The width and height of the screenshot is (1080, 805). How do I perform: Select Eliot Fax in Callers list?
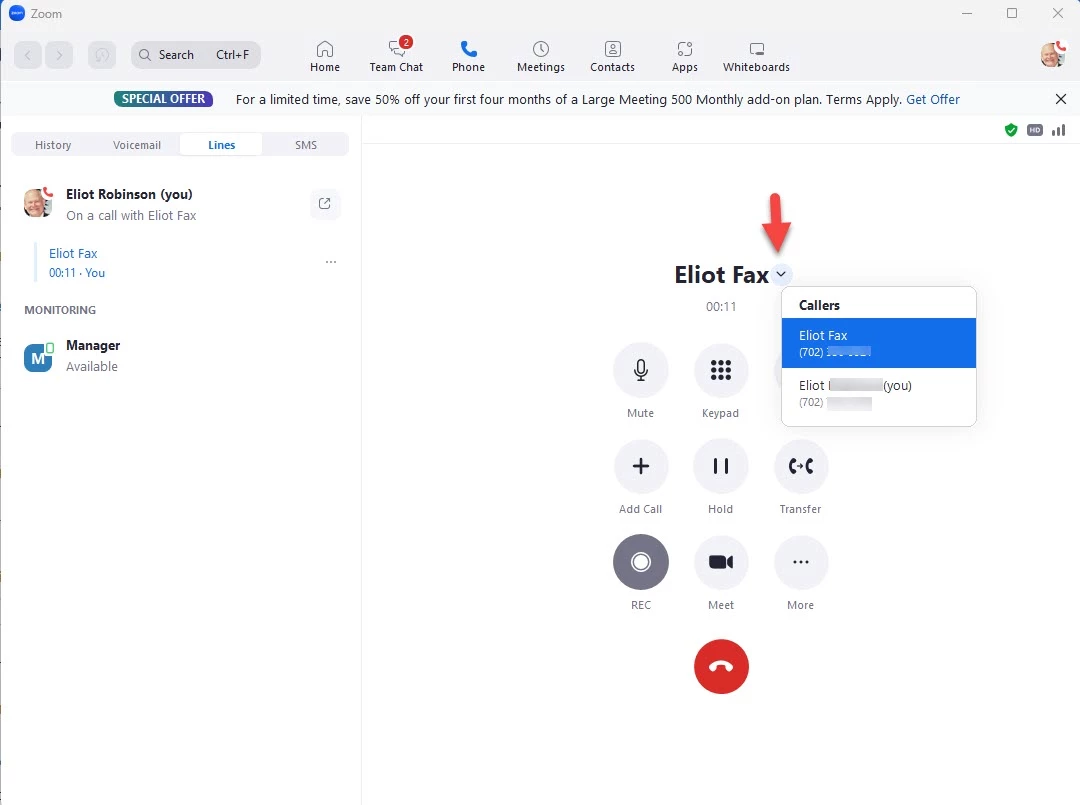click(878, 343)
